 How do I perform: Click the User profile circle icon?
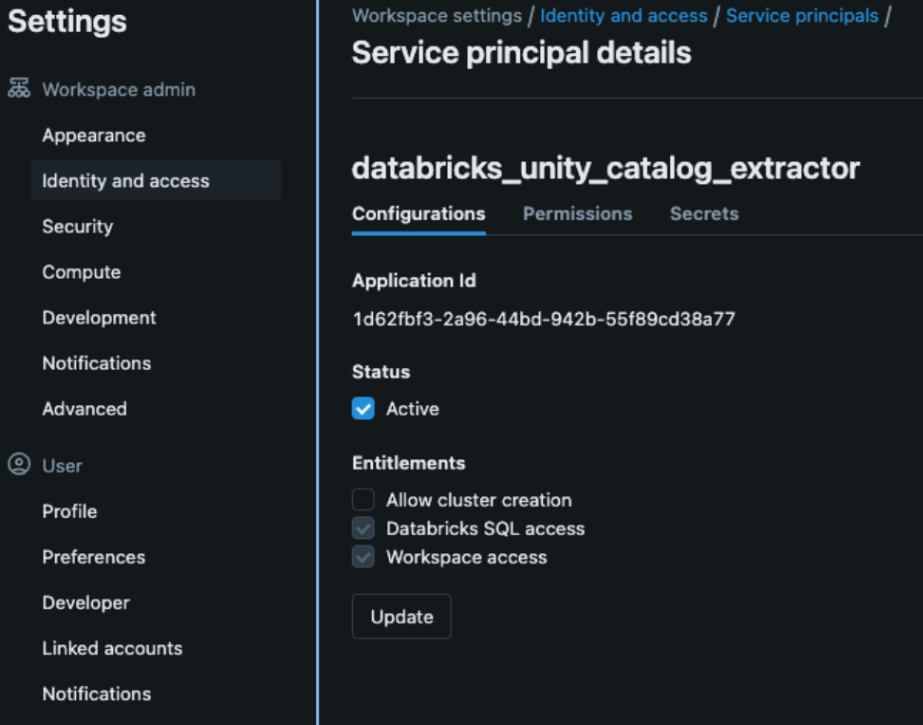(x=18, y=465)
